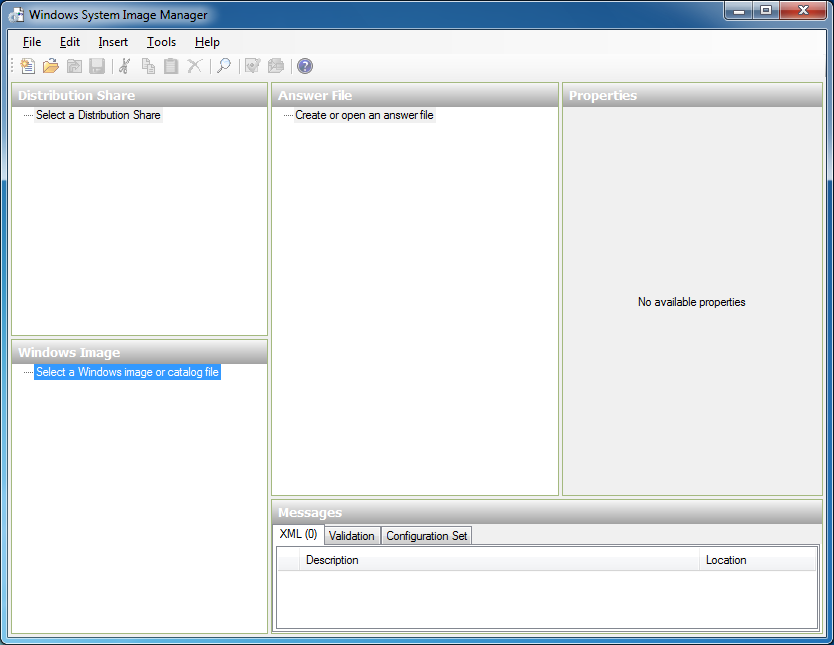Click the Properties pane title
Image resolution: width=834 pixels, height=645 pixels.
tap(603, 95)
